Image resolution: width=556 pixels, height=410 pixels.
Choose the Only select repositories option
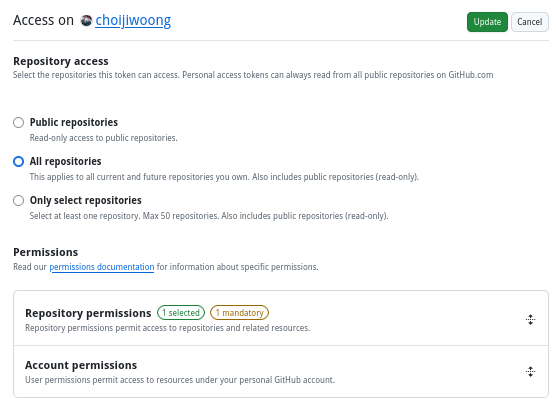[18, 200]
